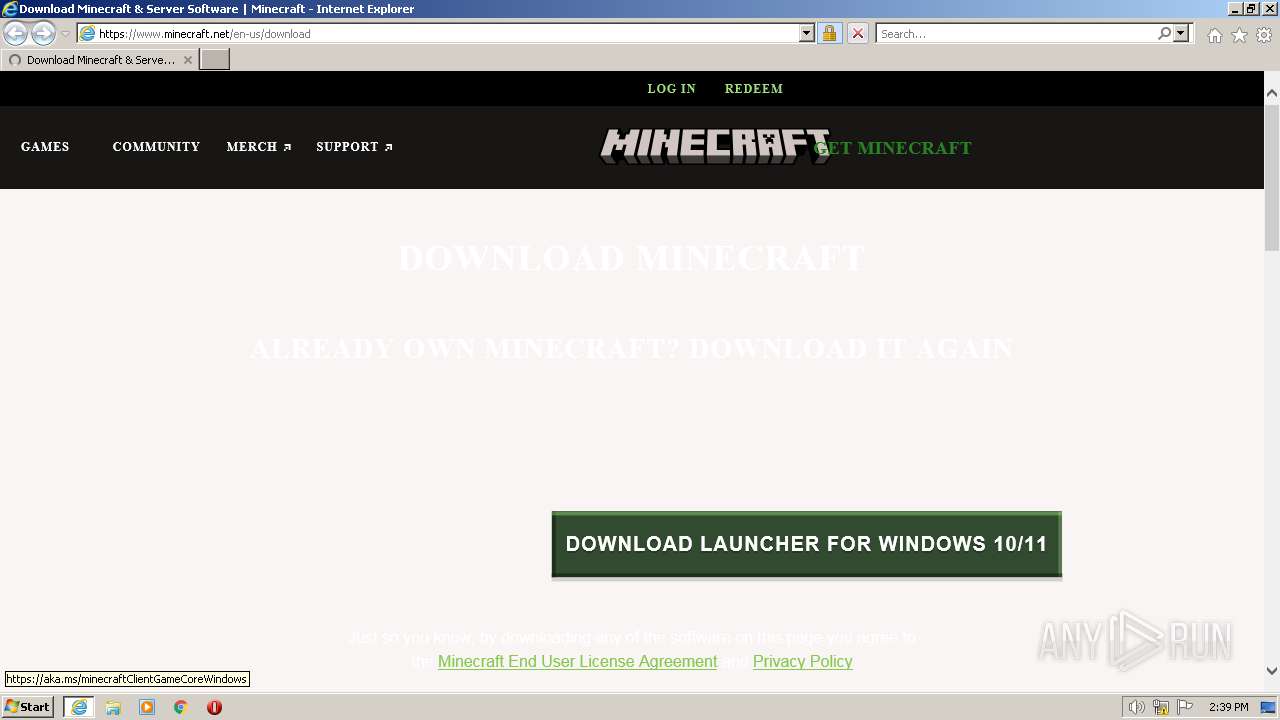Click the magnifier search icon

[x=1164, y=33]
